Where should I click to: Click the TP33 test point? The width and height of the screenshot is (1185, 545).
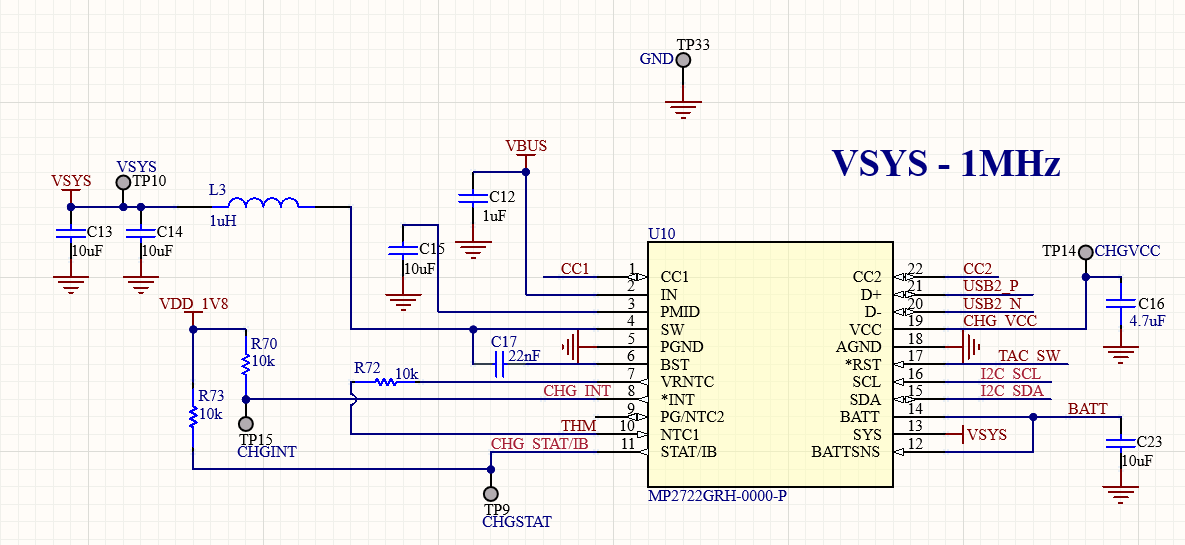(683, 61)
